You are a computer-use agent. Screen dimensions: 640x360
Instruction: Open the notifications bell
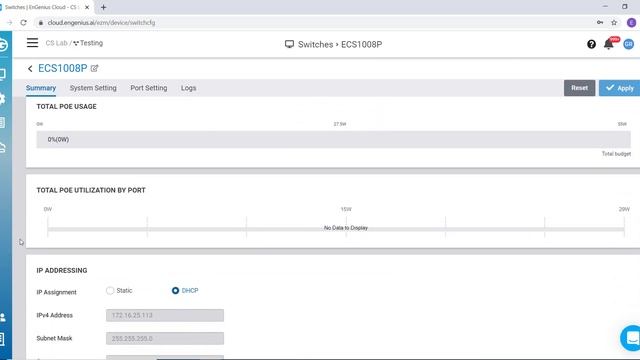(609, 44)
